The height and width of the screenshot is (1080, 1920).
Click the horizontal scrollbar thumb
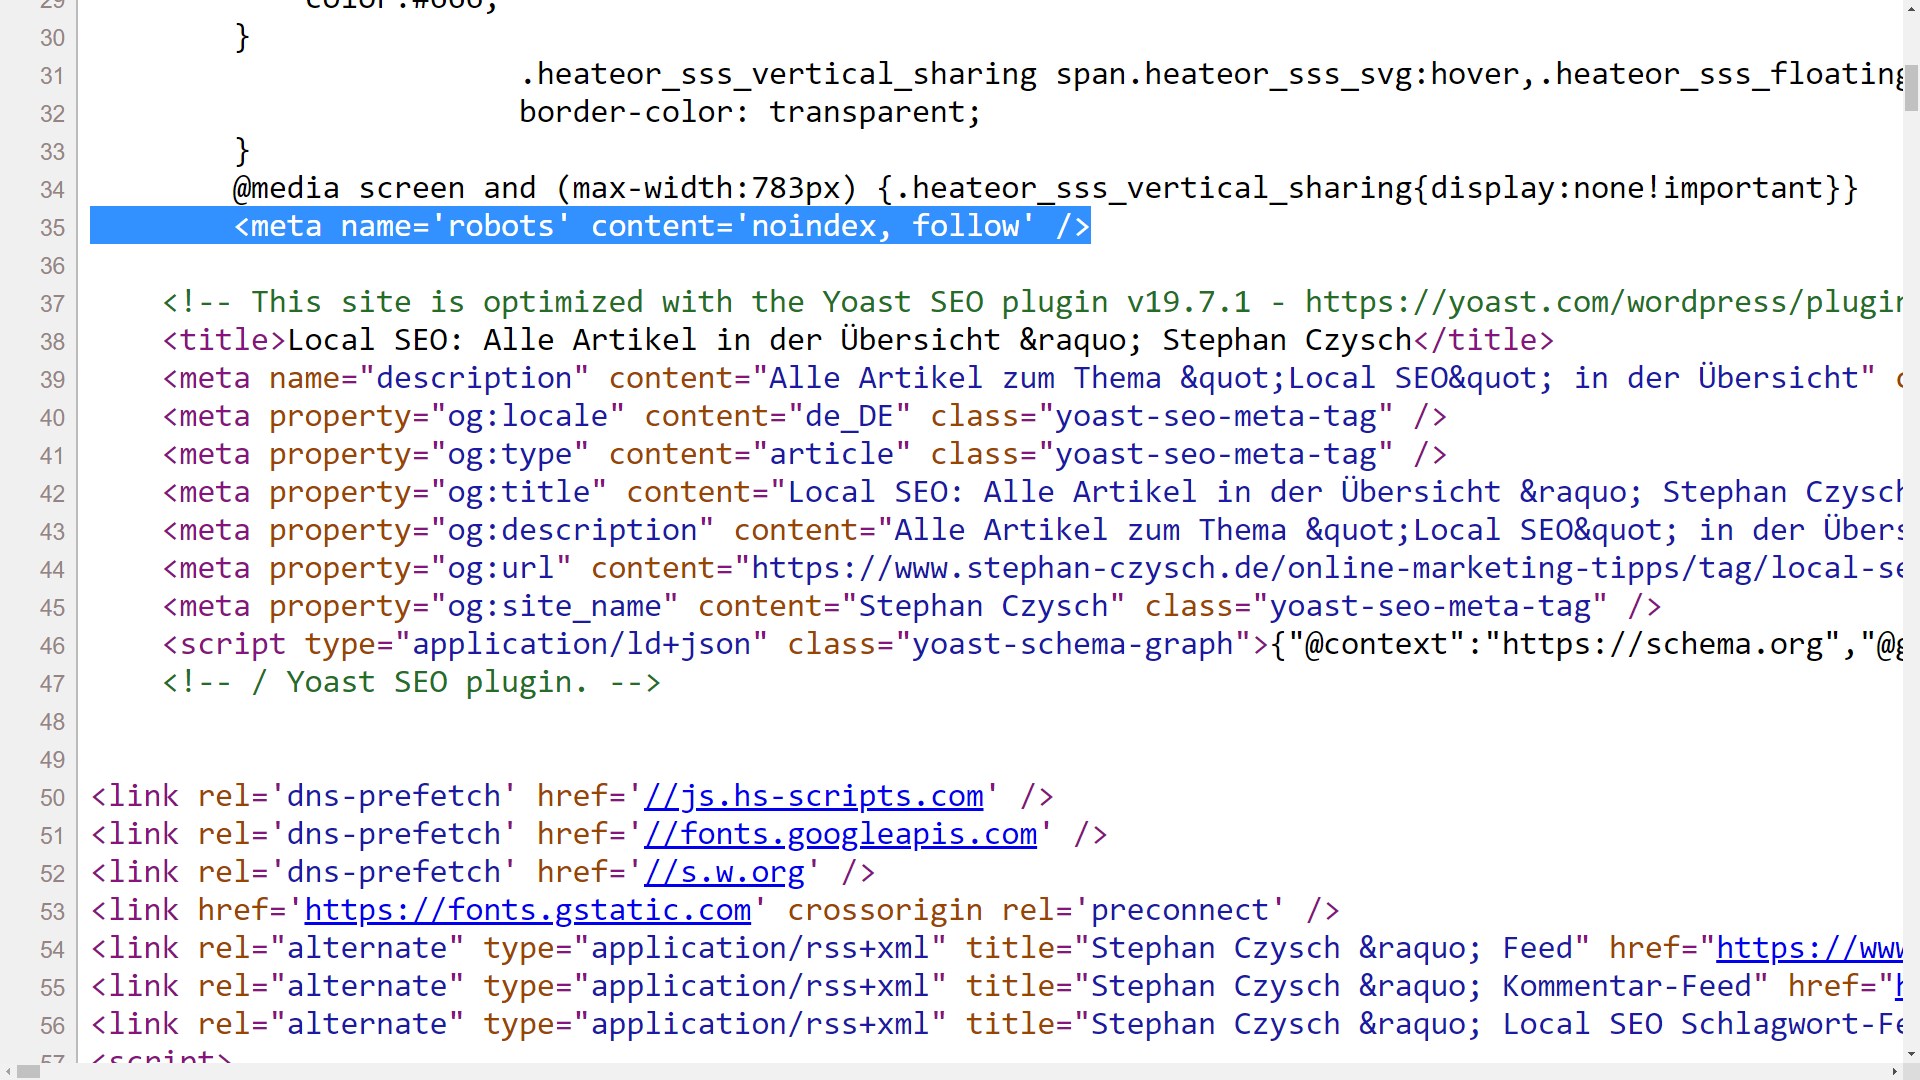[x=28, y=1071]
